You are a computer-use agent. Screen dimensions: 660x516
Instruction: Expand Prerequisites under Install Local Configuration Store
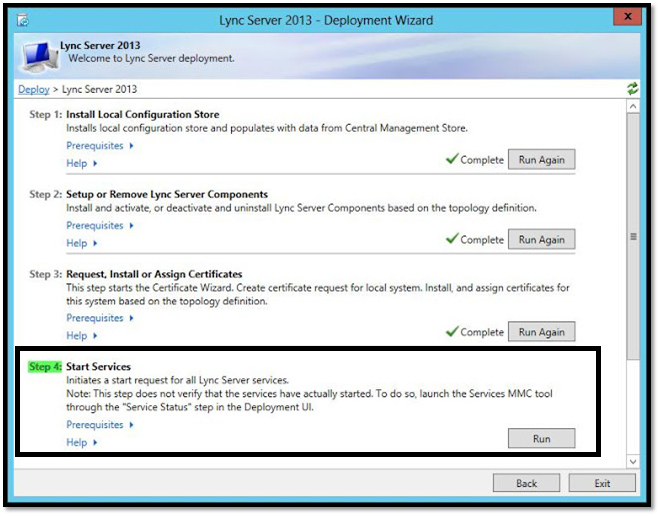[100, 146]
